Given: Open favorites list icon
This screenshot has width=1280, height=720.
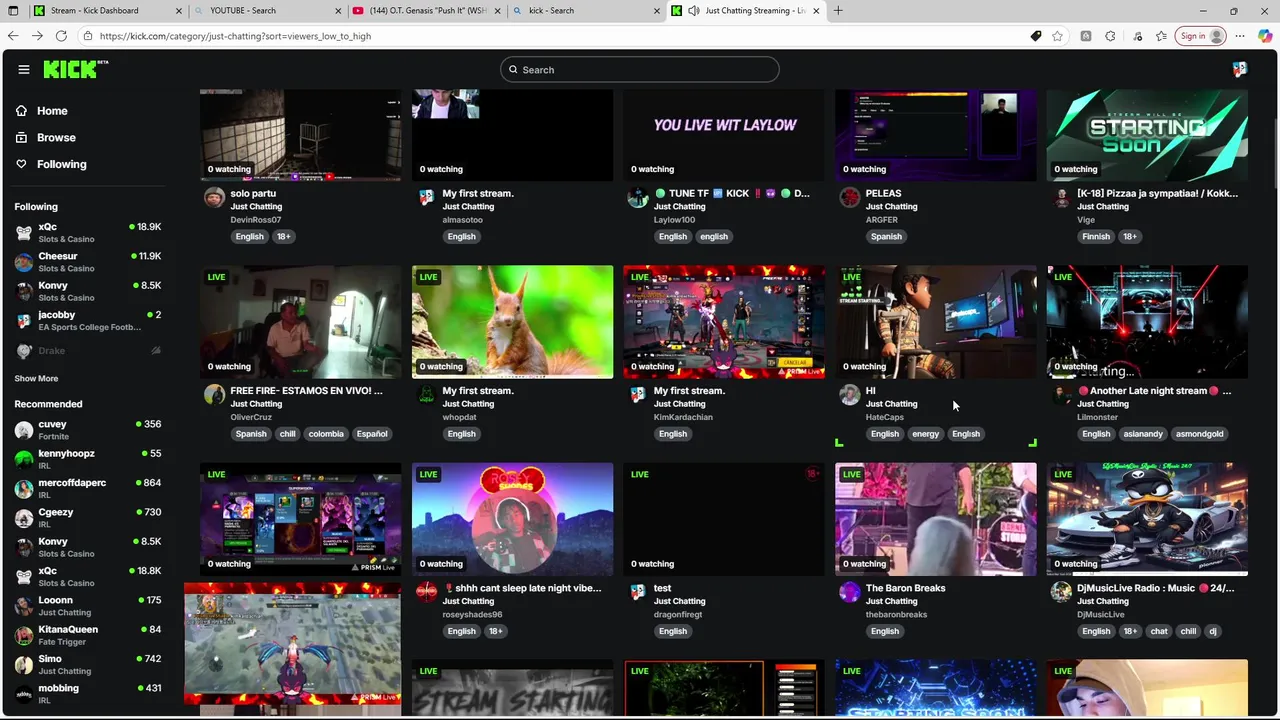Looking at the screenshot, I should 1162,36.
